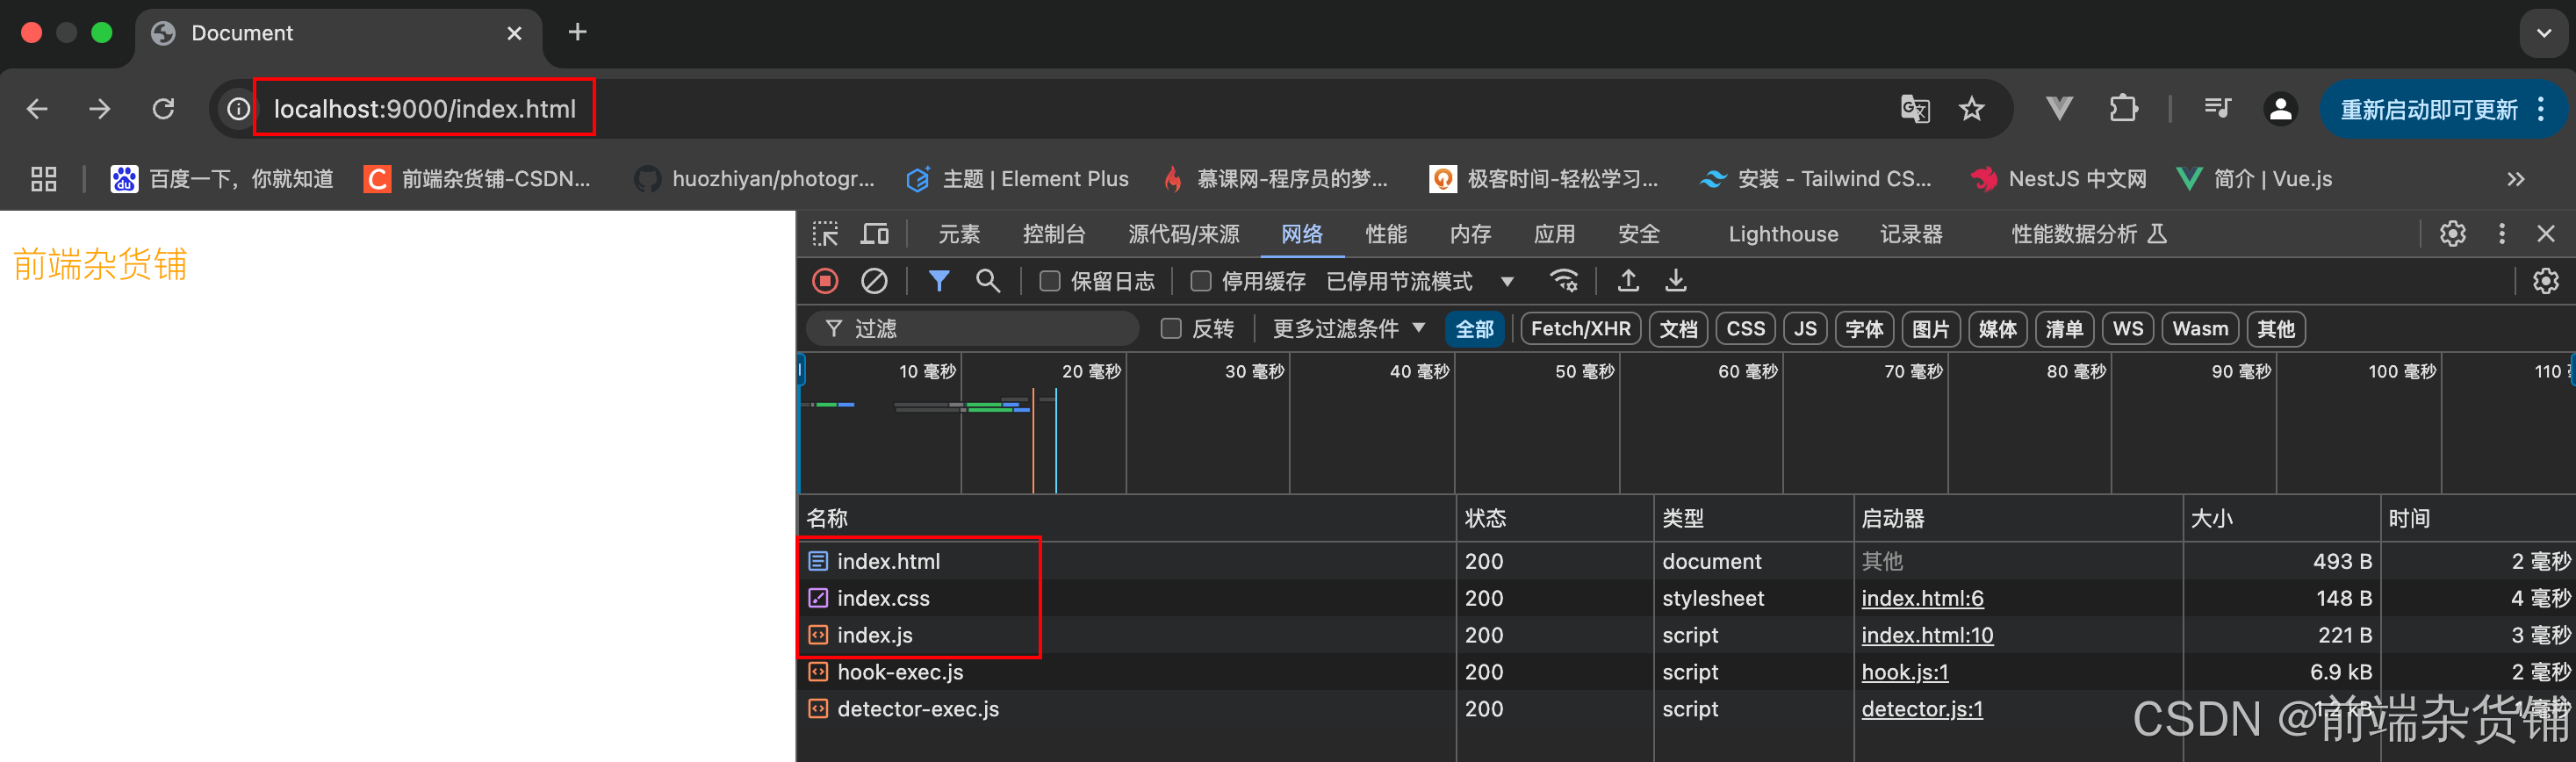
Task: Stop recording the network log
Action: pos(825,281)
